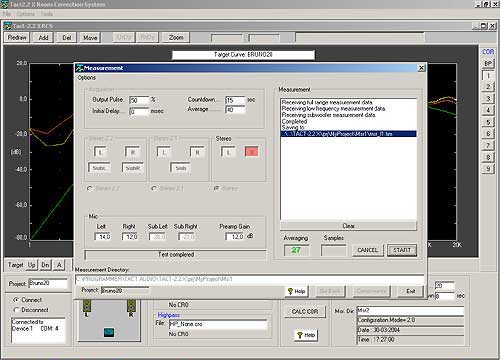Open the Options menu of the Measurement dialog
Screen dimensions: 500x360
click(x=87, y=78)
